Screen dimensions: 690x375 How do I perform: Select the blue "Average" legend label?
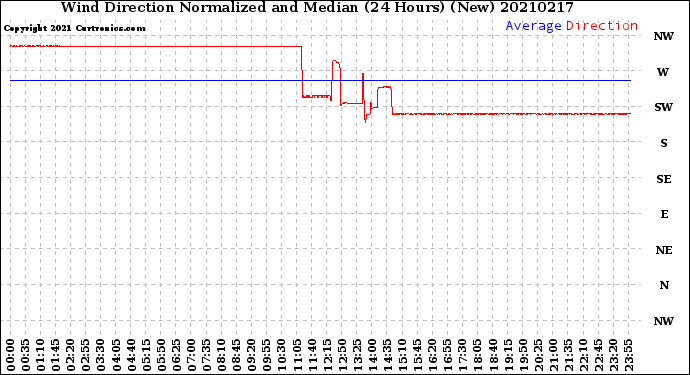pyautogui.click(x=533, y=26)
